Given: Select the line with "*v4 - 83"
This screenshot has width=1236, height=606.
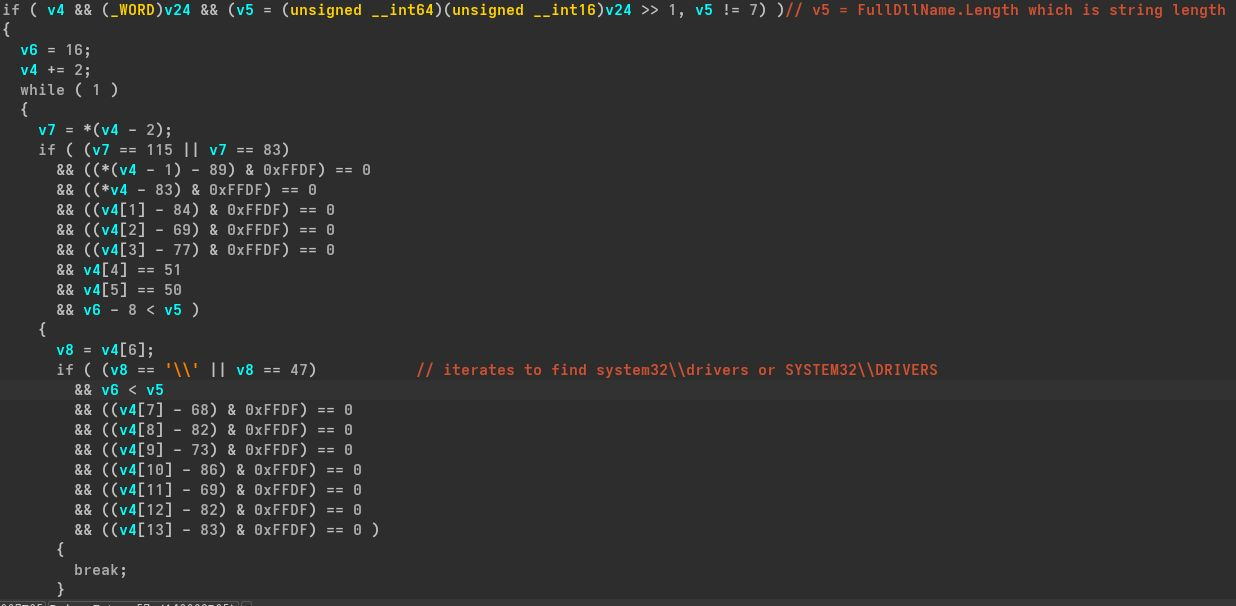Looking at the screenshot, I should click(186, 190).
